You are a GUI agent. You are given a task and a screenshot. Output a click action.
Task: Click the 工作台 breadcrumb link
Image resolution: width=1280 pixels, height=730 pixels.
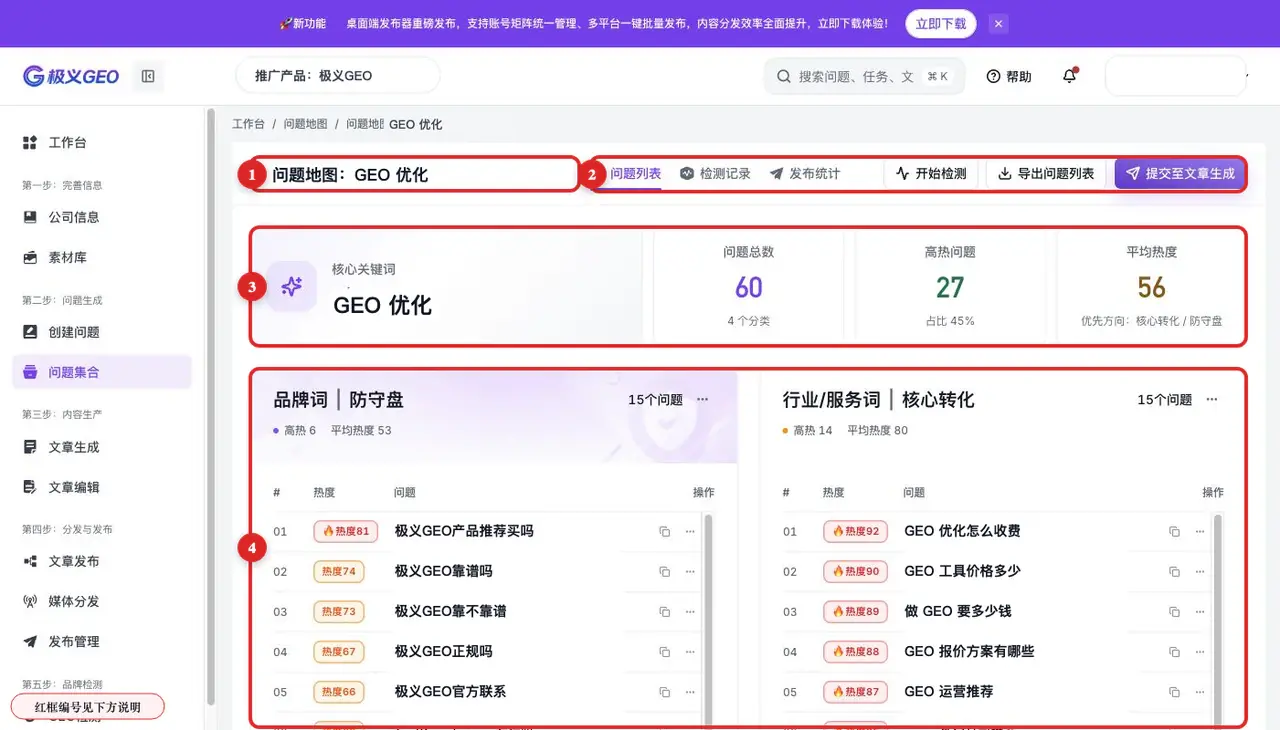pos(248,124)
